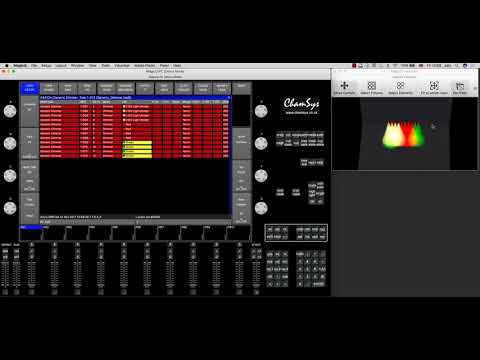
Task: Open the File menu
Action: [x=34, y=66]
